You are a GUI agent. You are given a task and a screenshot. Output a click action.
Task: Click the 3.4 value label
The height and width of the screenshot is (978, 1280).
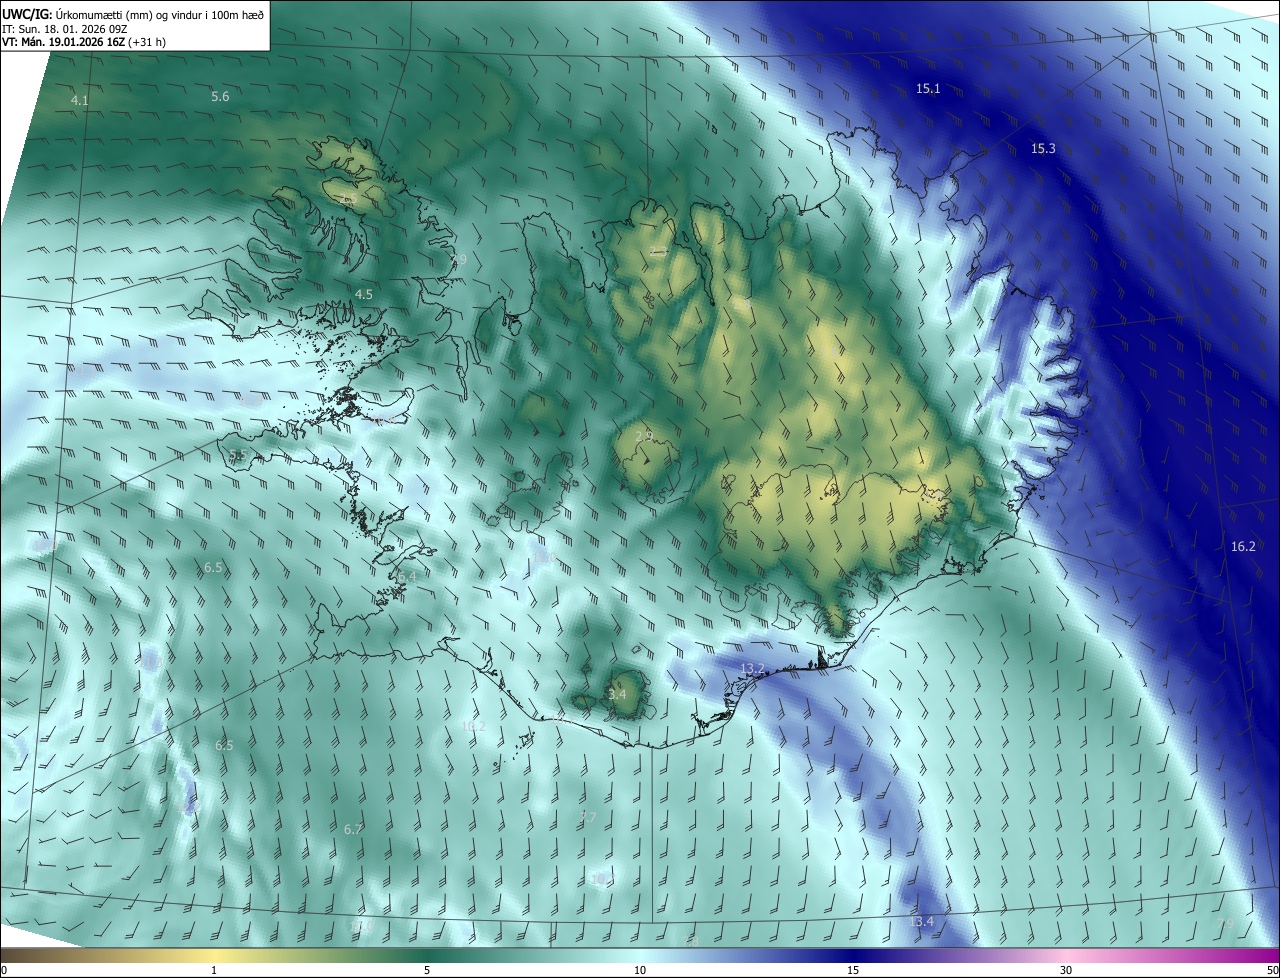617,694
